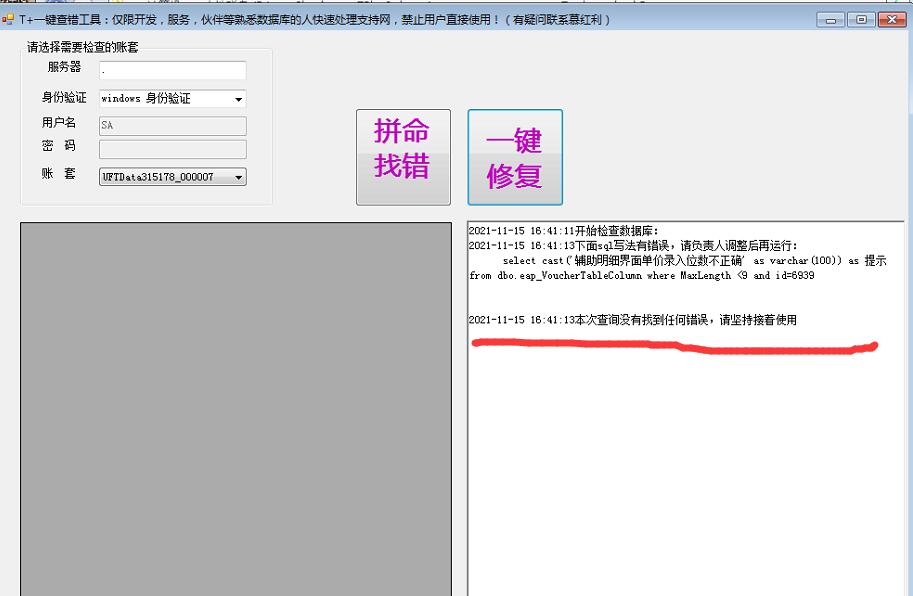Click the 服务器 label
The image size is (913, 596).
[64, 67]
